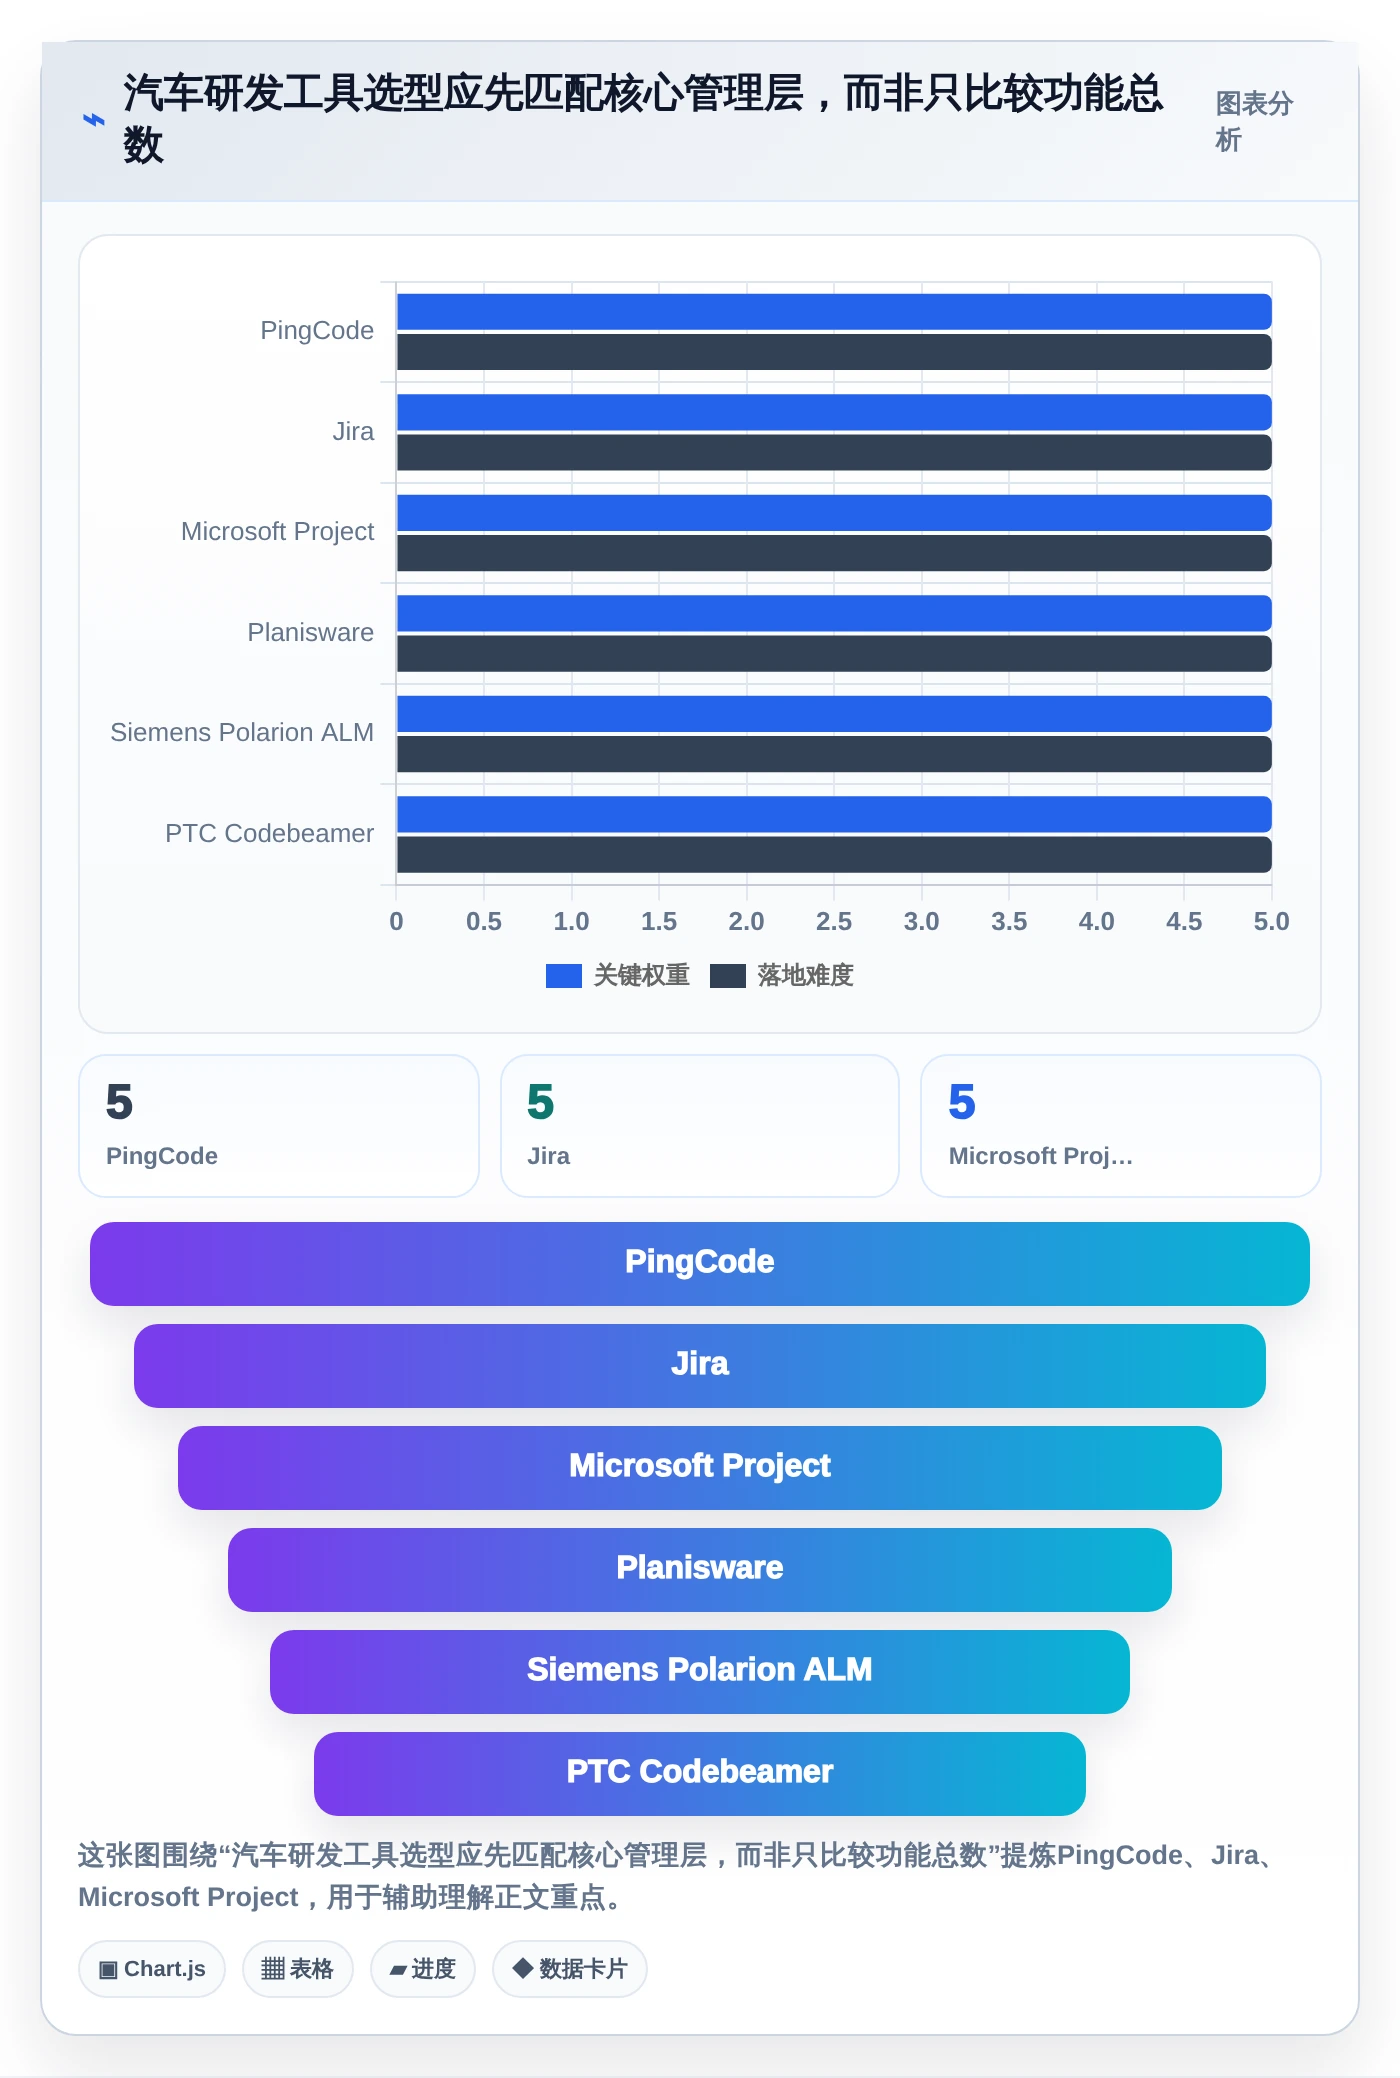Click the 5.0 x-axis tick label
The height and width of the screenshot is (2078, 1400).
click(x=1271, y=921)
